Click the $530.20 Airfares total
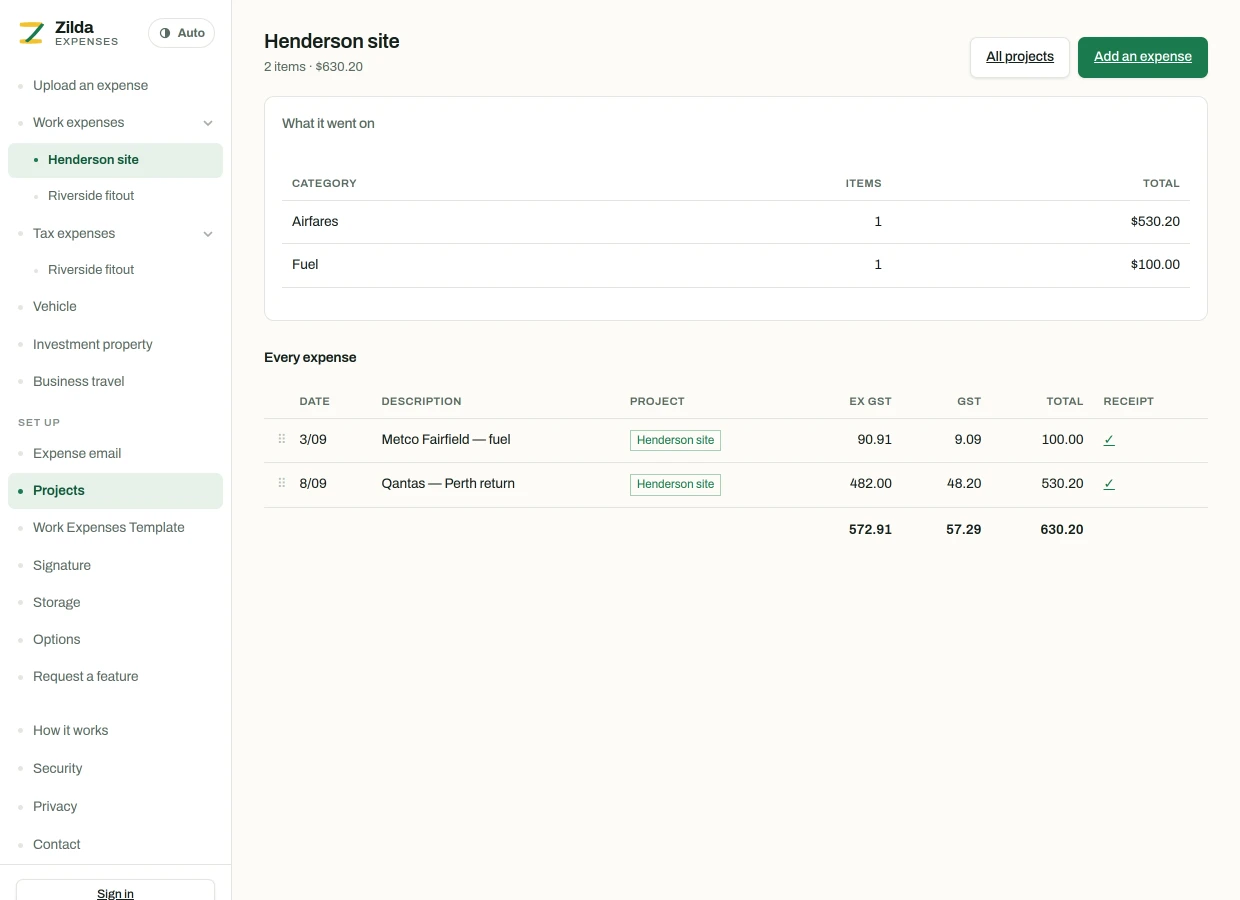 1155,221
